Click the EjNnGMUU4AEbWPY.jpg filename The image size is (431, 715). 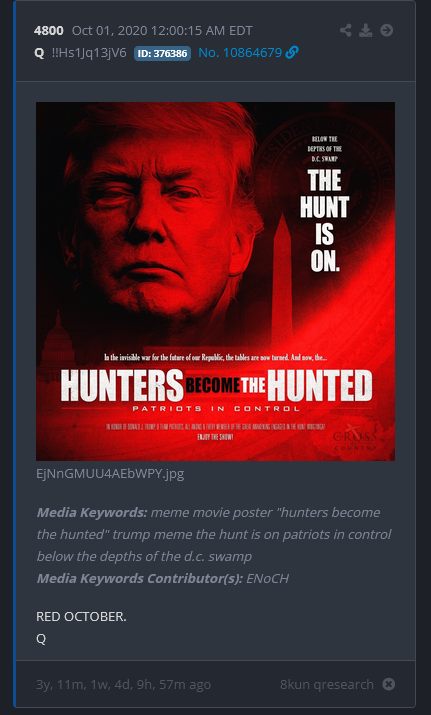click(110, 473)
